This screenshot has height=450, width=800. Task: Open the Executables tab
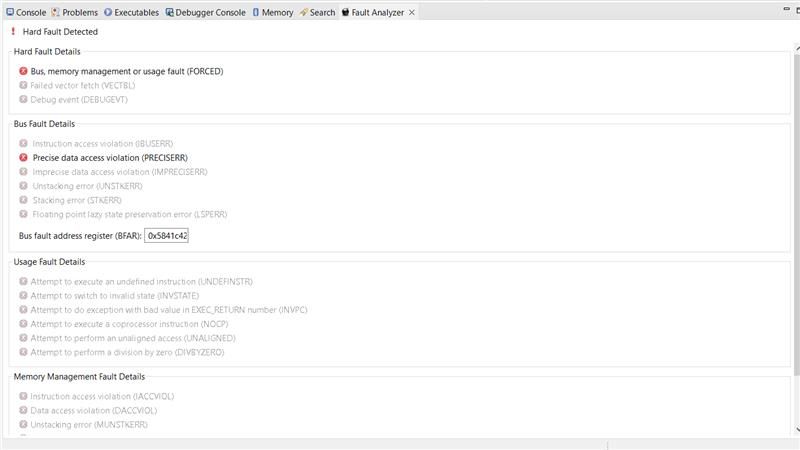tap(132, 12)
